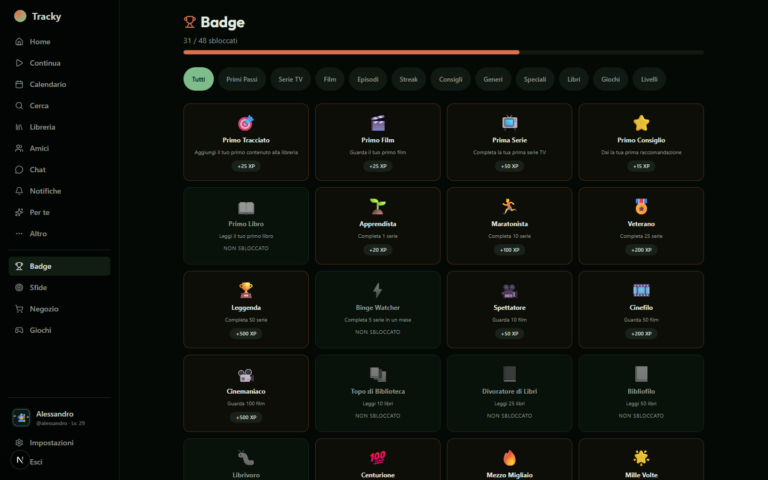Filter badges by Generi
768x480 pixels.
point(493,79)
